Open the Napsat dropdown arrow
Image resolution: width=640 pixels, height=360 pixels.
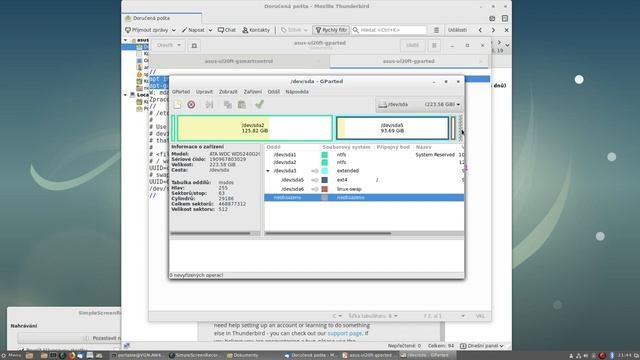pyautogui.click(x=210, y=30)
